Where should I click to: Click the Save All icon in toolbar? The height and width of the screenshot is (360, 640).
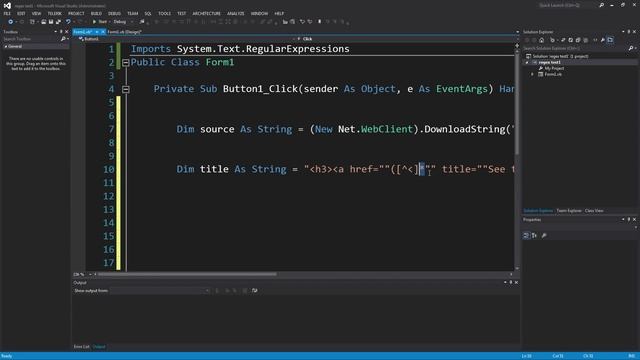click(58, 22)
